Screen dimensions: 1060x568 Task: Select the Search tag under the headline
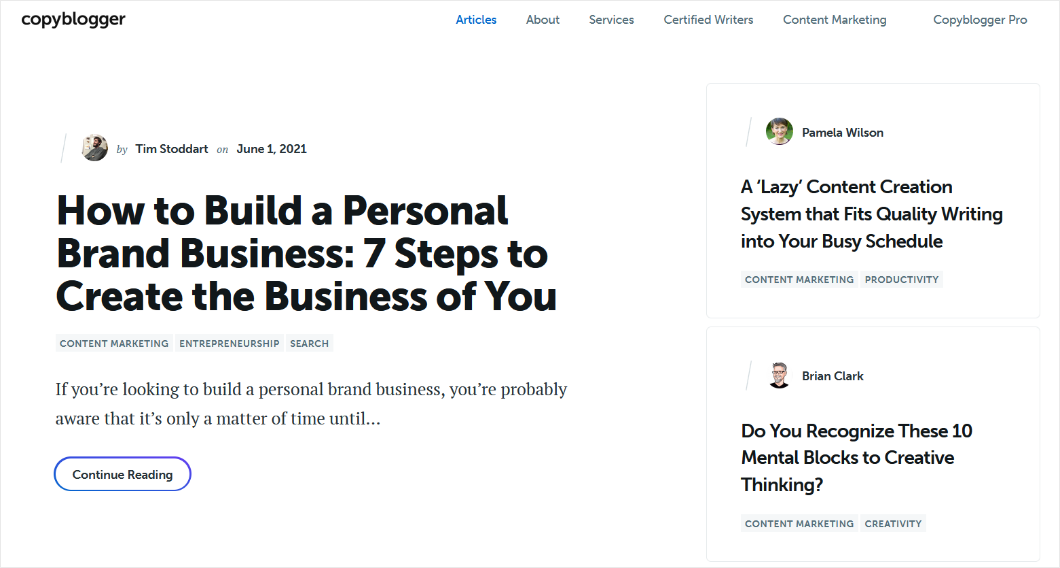pos(309,343)
